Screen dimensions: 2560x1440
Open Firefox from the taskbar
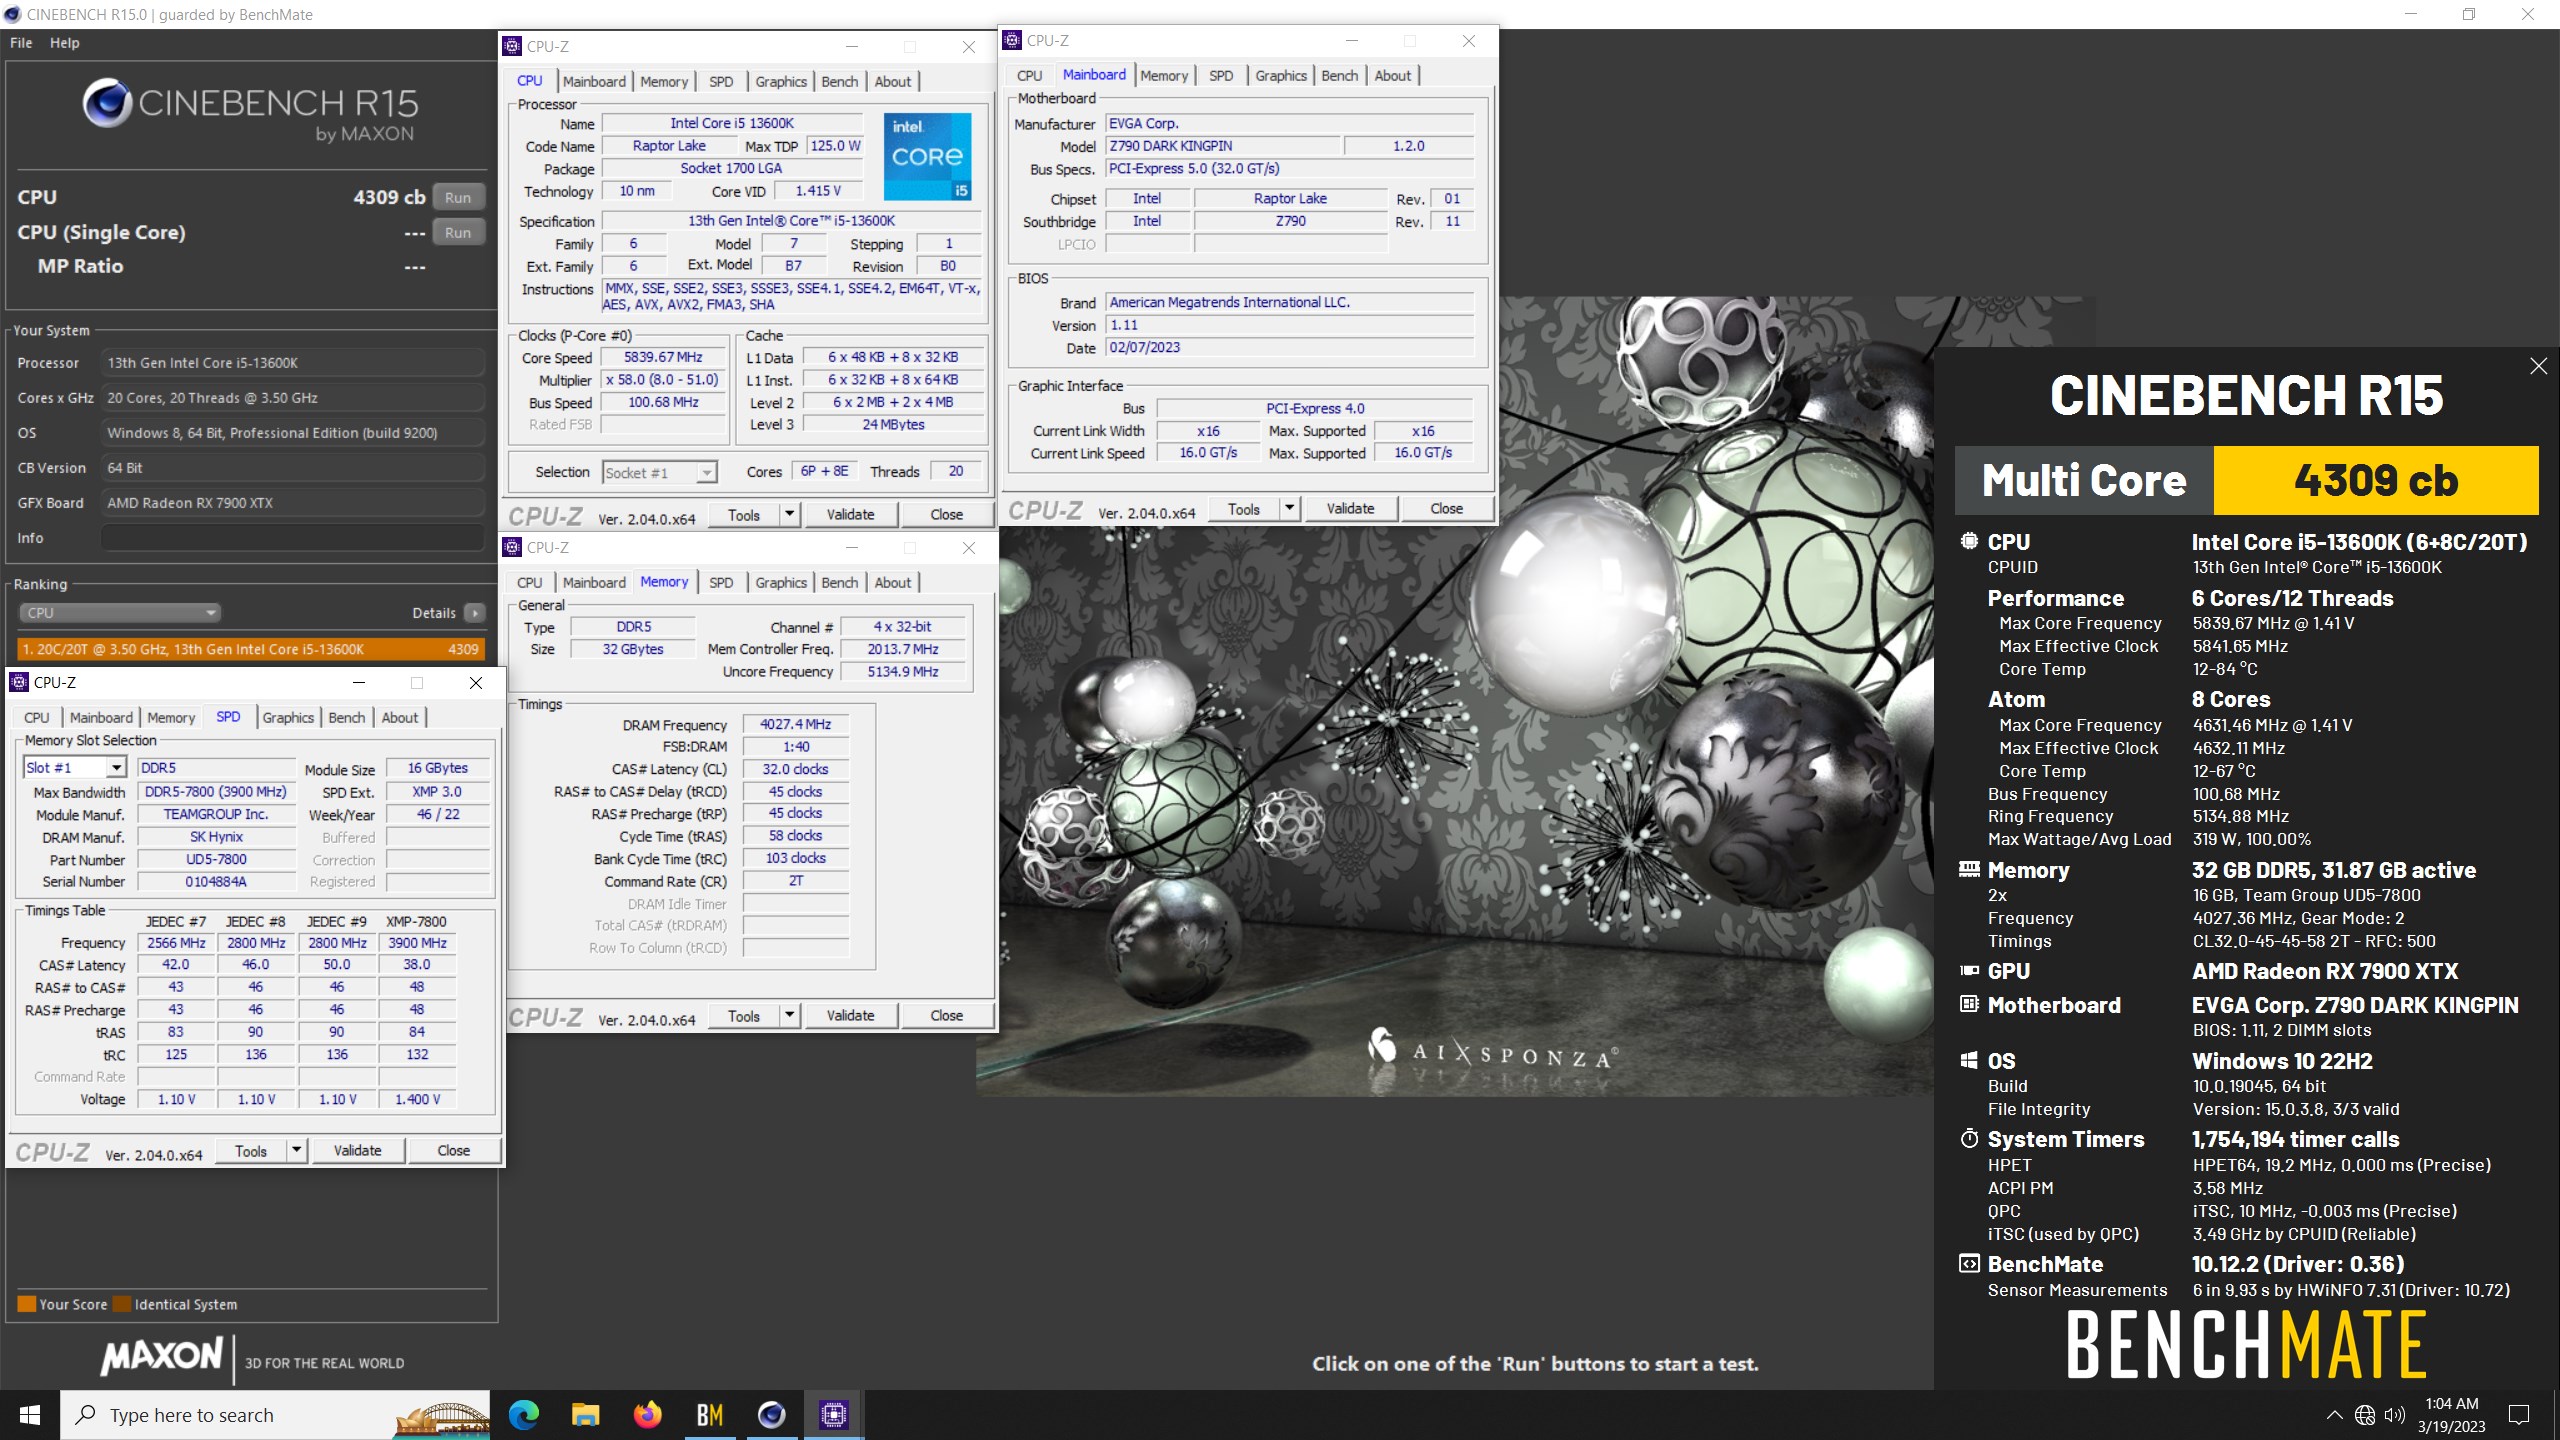tap(647, 1415)
